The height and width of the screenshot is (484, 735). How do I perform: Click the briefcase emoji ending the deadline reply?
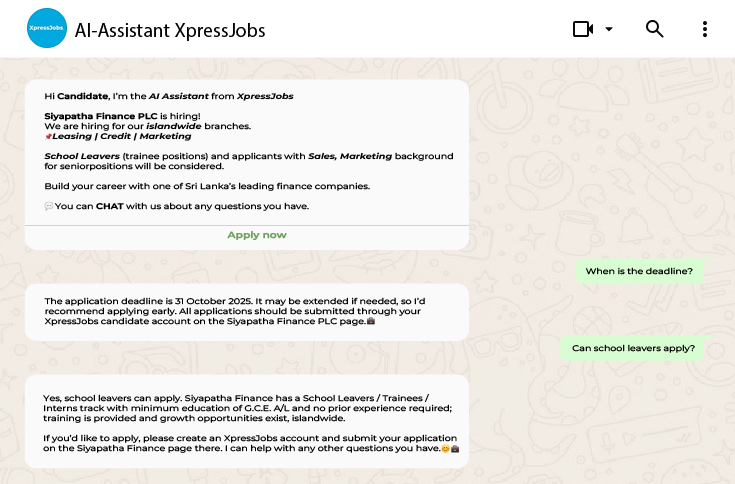(x=371, y=321)
